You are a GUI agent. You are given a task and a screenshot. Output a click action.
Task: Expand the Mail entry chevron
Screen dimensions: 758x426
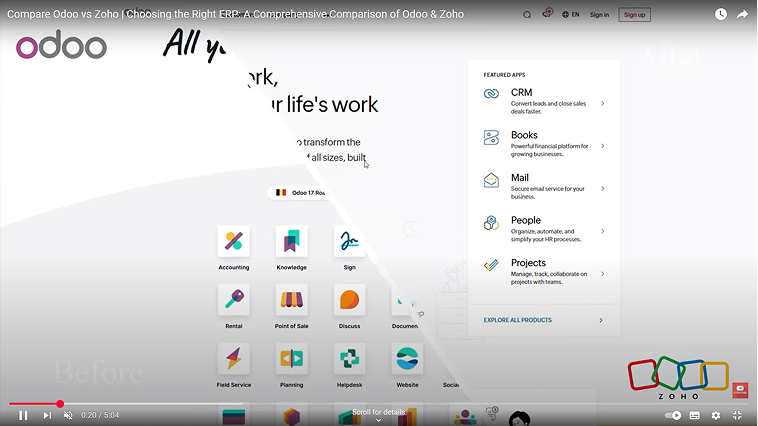(602, 188)
